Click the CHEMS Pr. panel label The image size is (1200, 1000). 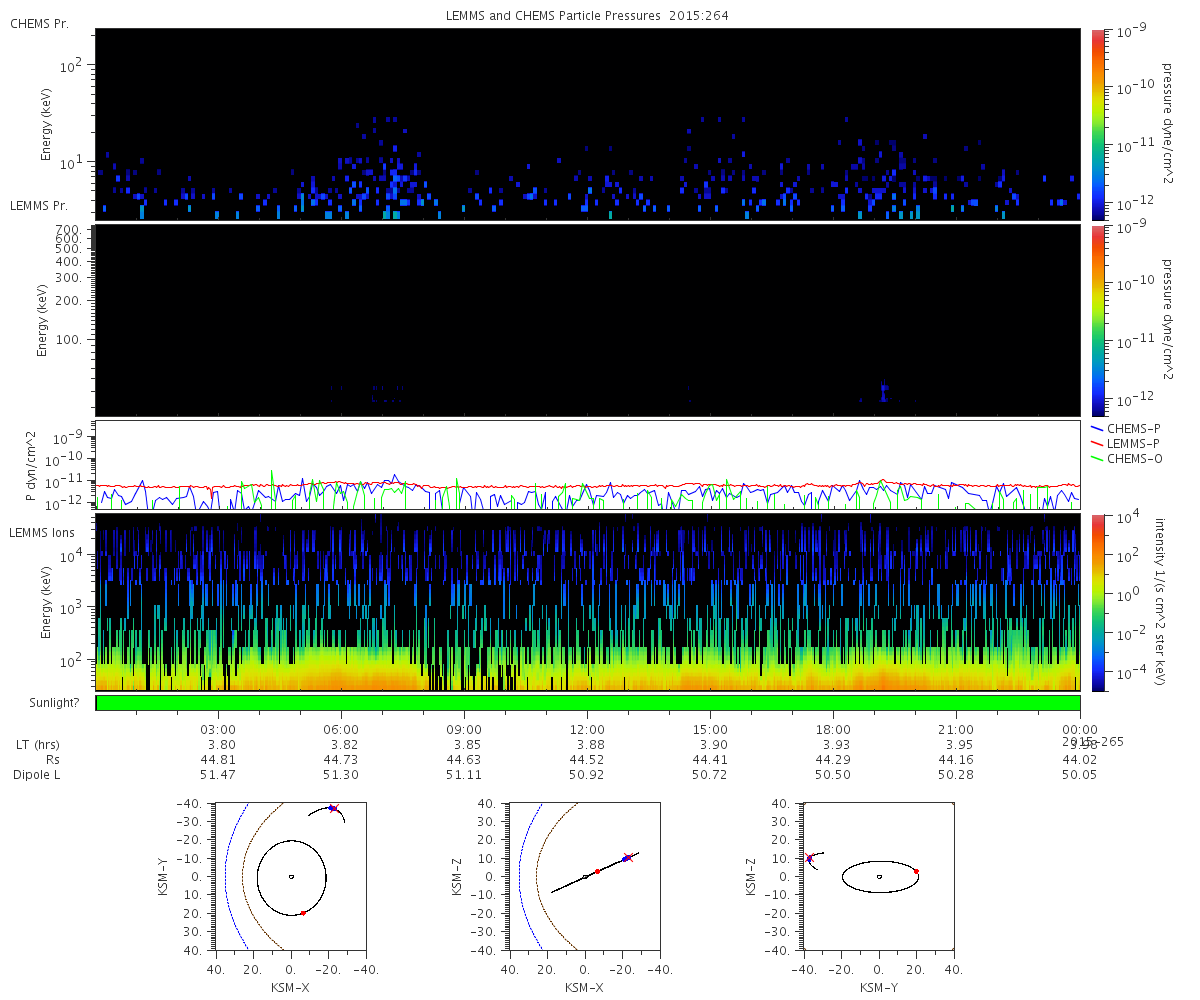[x=39, y=23]
